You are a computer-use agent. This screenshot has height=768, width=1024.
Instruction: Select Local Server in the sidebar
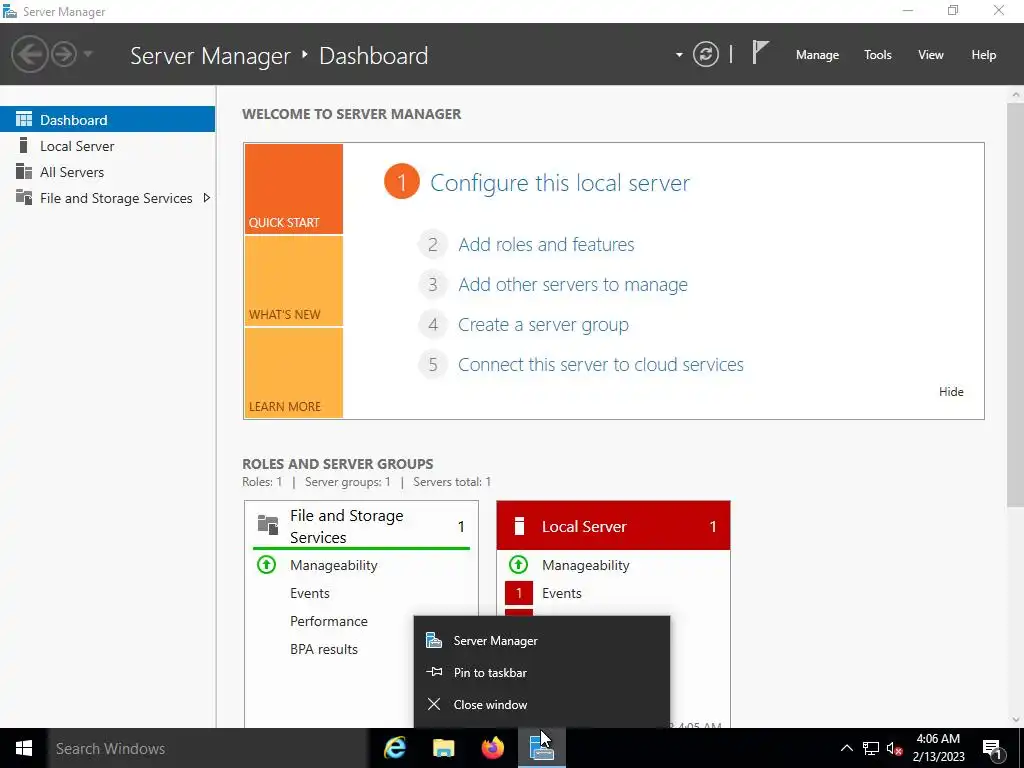(108, 146)
